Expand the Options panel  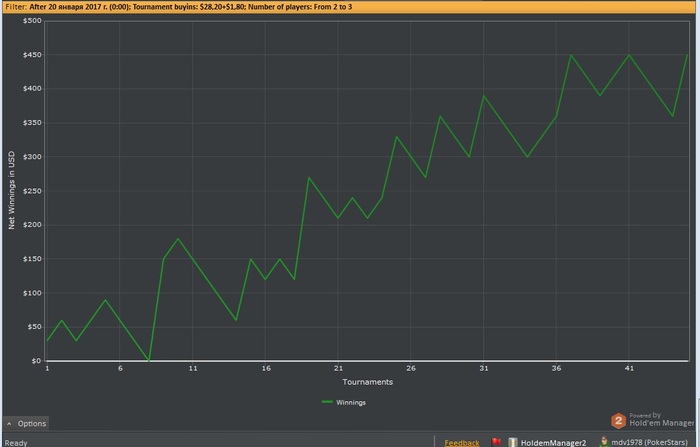(26, 423)
